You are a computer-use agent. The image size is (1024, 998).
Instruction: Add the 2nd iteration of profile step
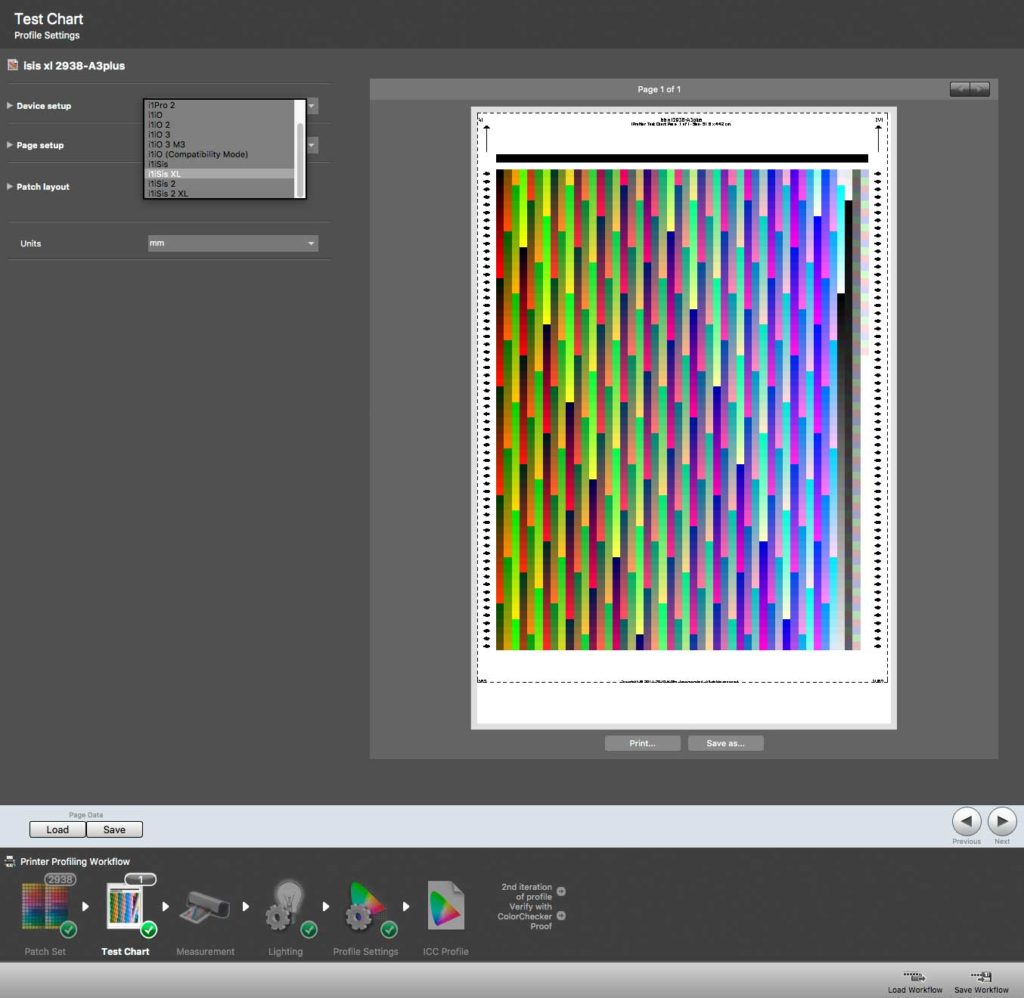coord(561,891)
